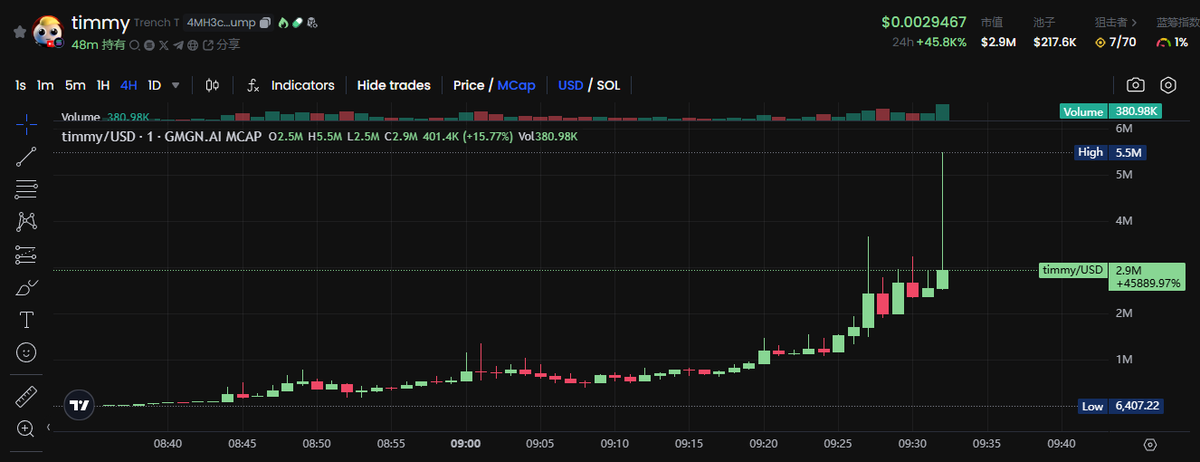
Task: Click the High 5.5M price label
Action: click(1109, 153)
